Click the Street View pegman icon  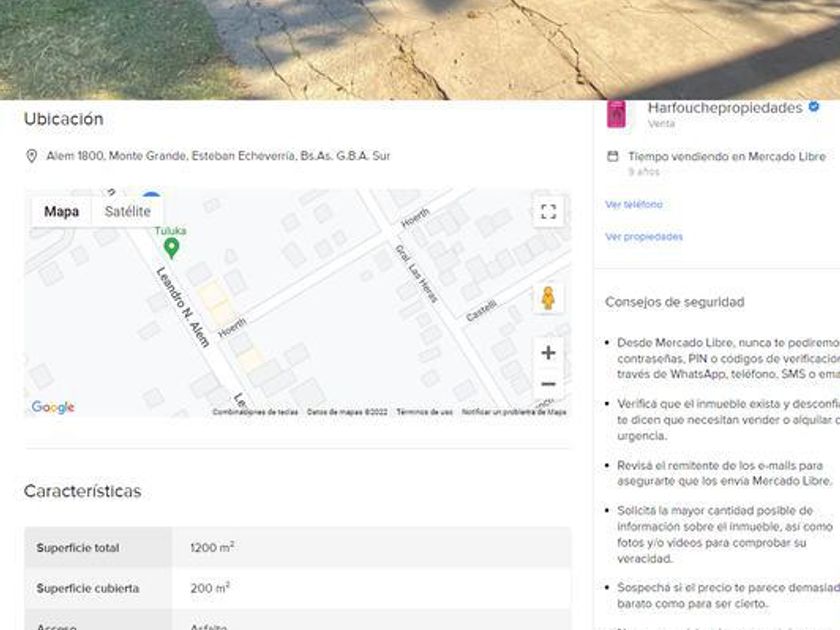pyautogui.click(x=547, y=298)
